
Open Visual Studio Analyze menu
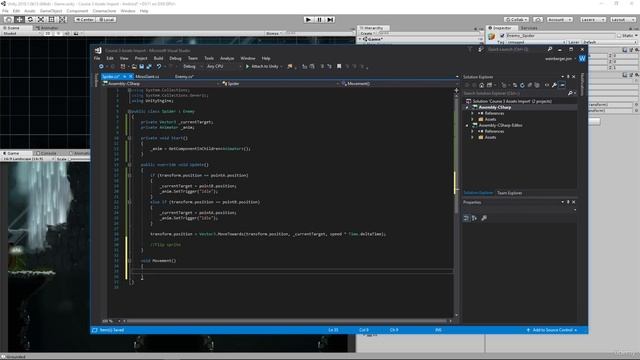coord(227,58)
